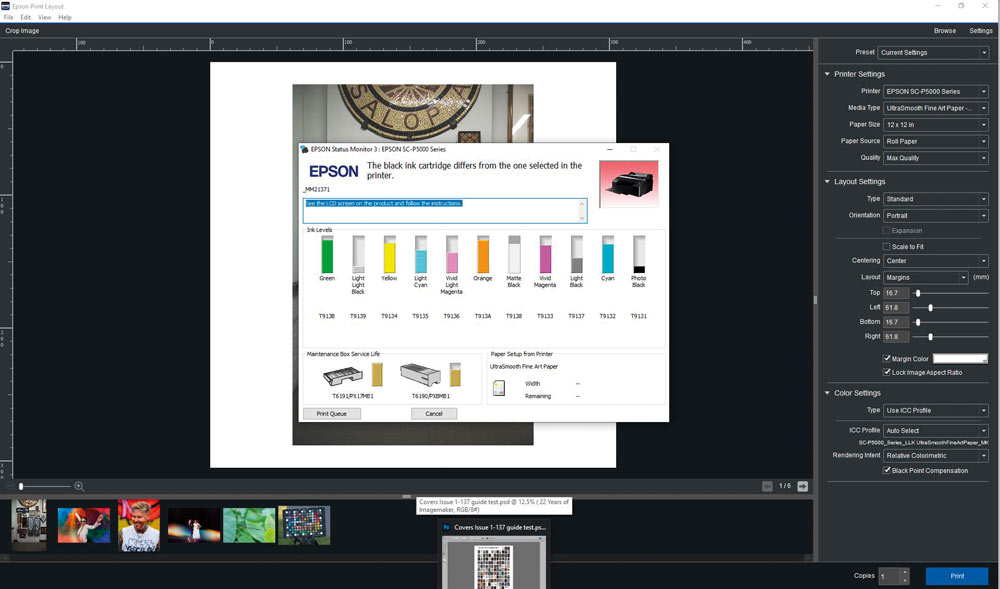Click the Light Cyan ink cartridge

pos(420,255)
